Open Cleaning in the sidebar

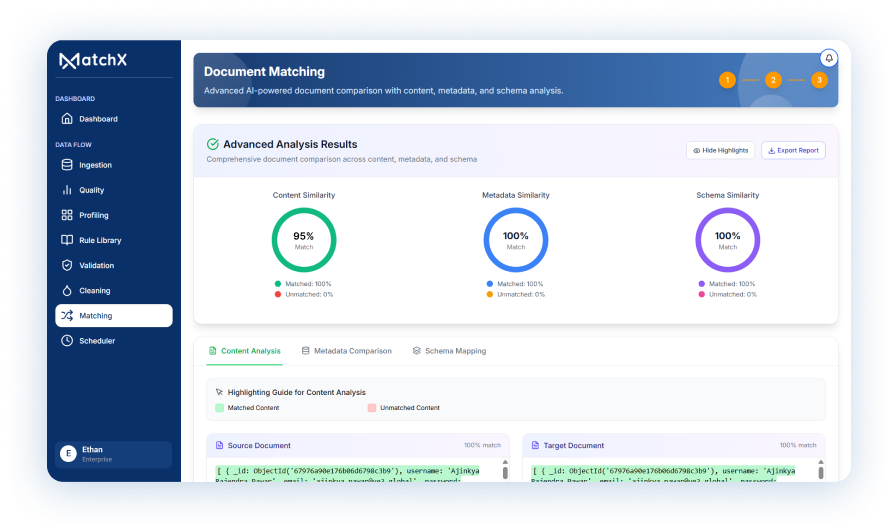(114, 290)
